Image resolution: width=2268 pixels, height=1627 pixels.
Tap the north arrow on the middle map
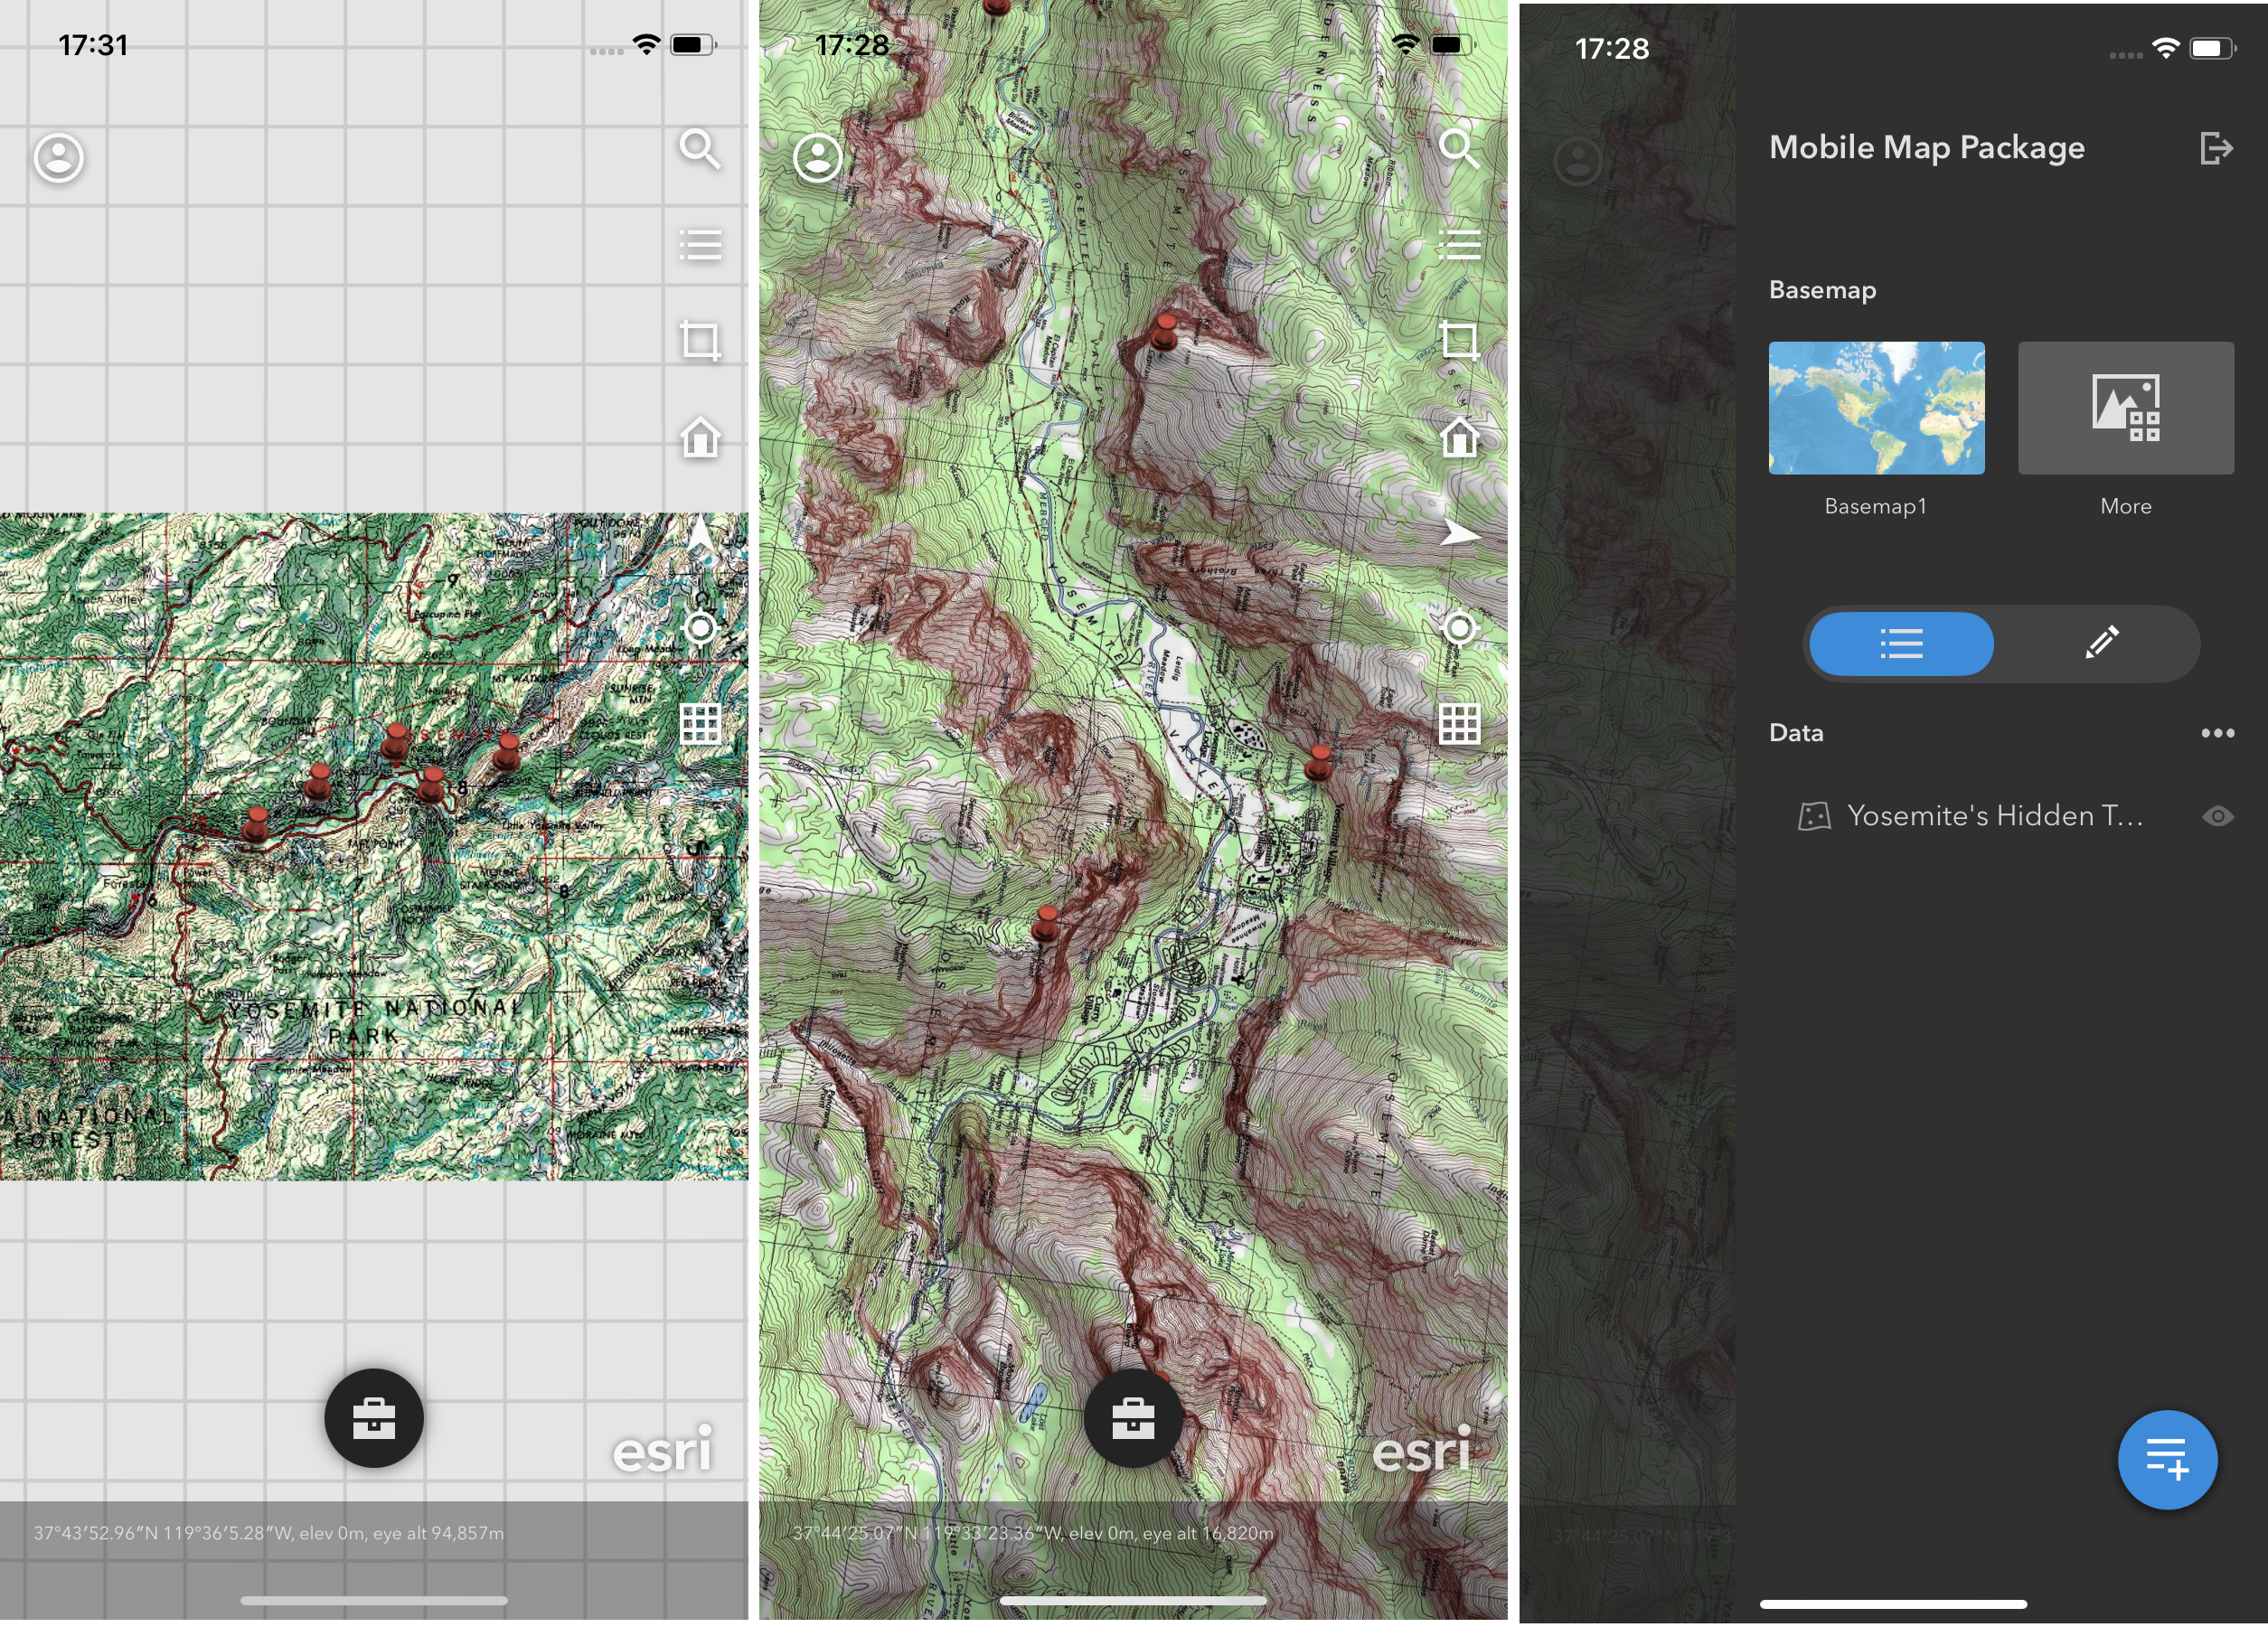click(x=1459, y=532)
